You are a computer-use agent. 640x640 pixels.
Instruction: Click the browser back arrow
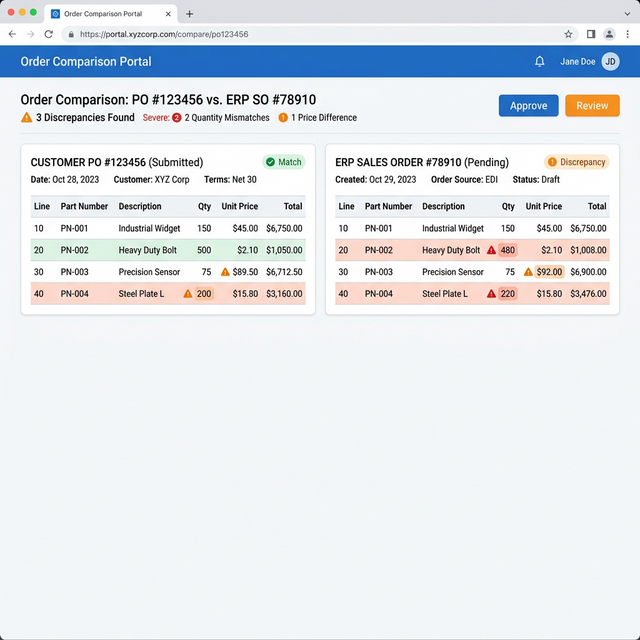pyautogui.click(x=12, y=34)
